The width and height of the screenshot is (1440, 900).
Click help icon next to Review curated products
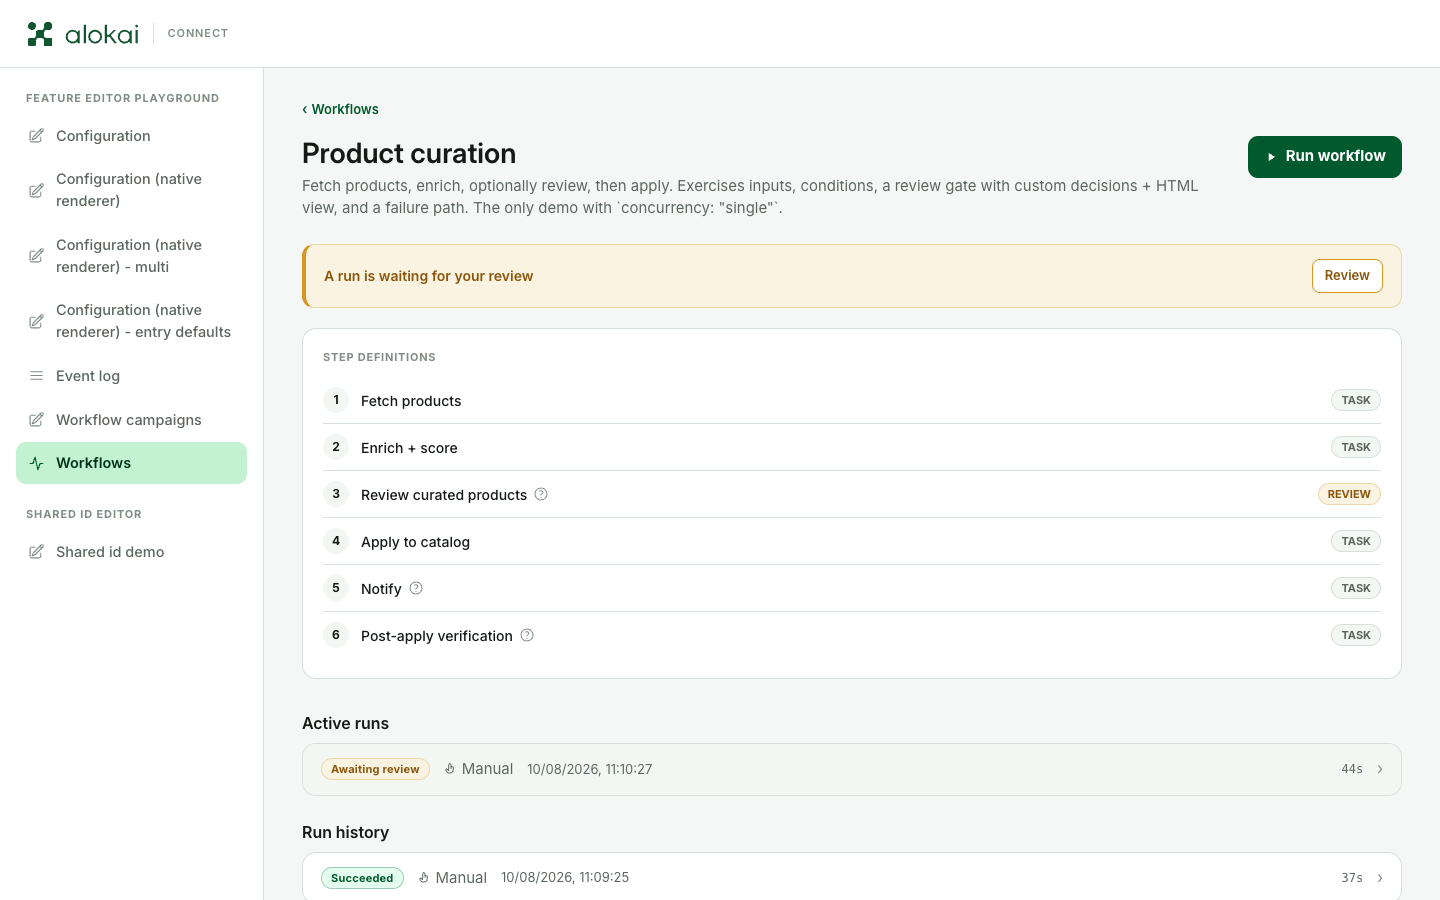point(541,494)
